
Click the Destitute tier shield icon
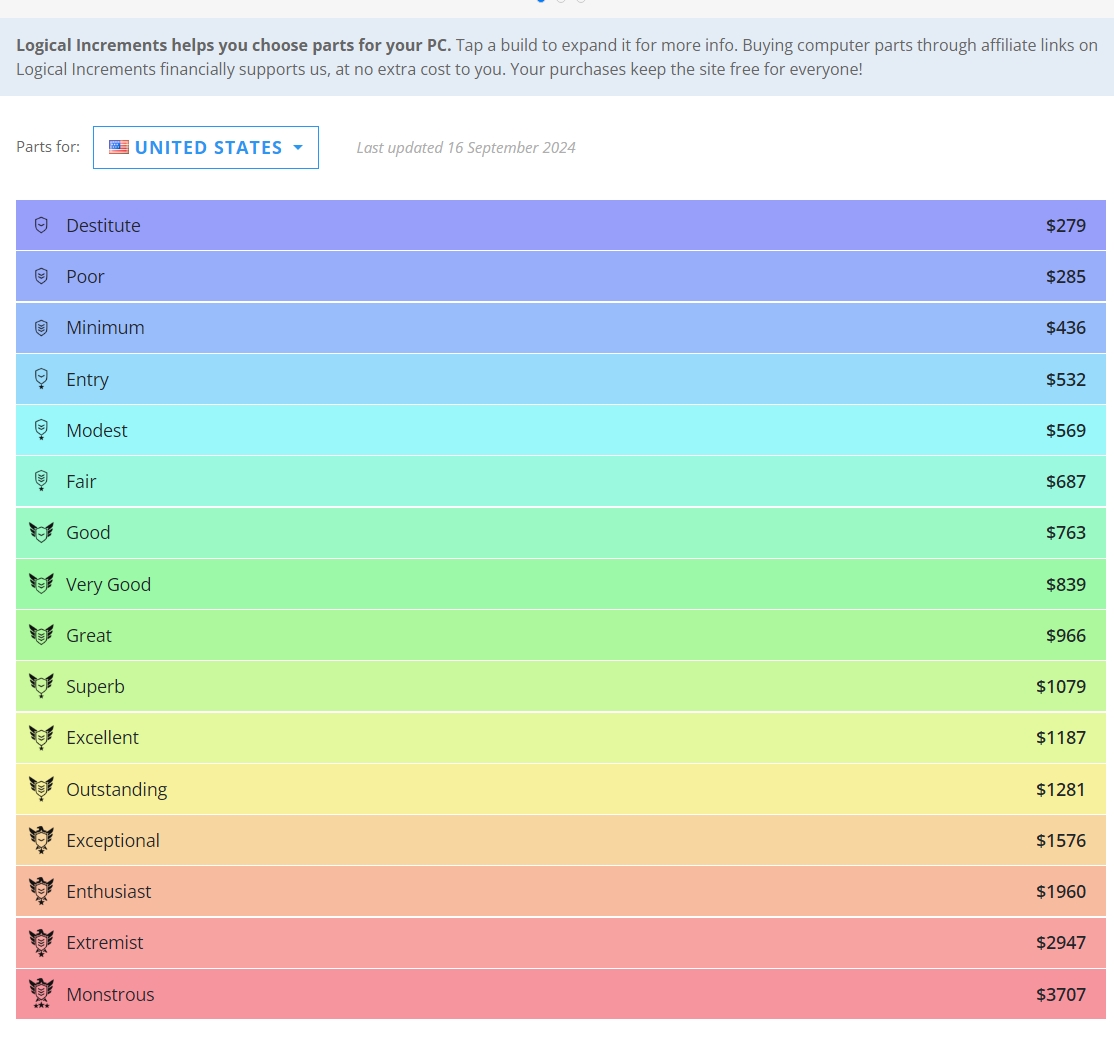(x=41, y=225)
